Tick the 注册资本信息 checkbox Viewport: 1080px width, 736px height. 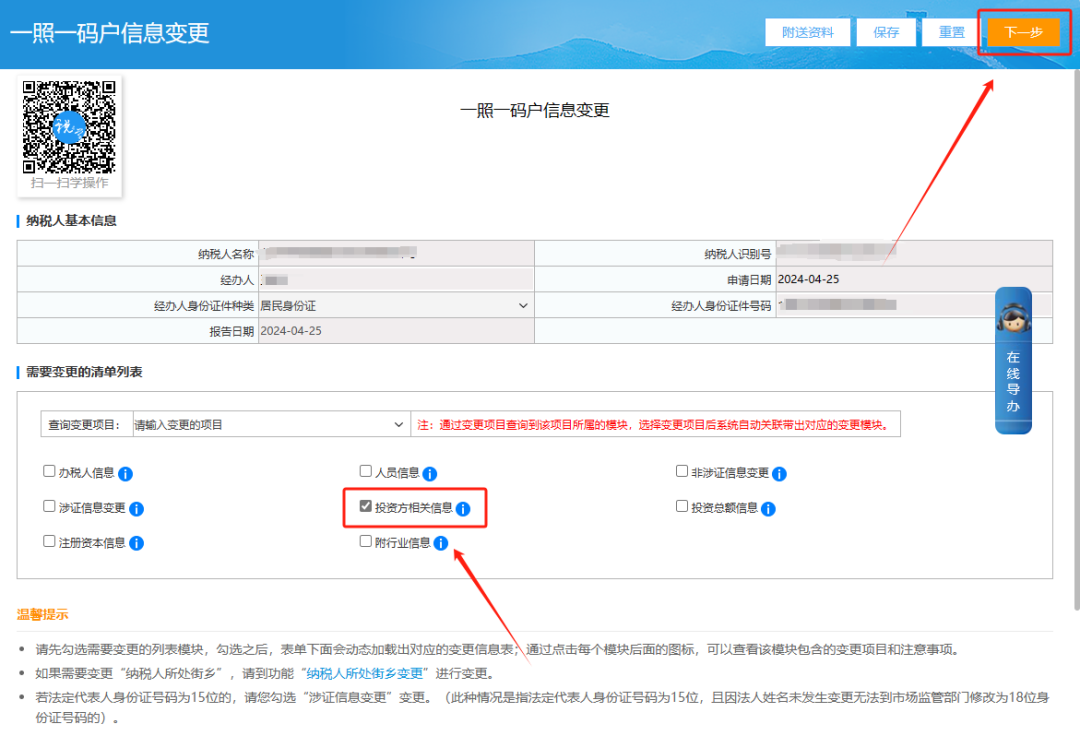(49, 541)
